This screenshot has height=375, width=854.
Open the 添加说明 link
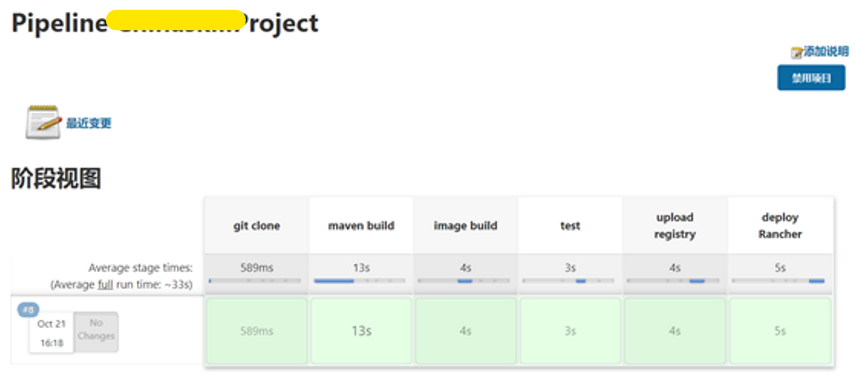(x=826, y=52)
